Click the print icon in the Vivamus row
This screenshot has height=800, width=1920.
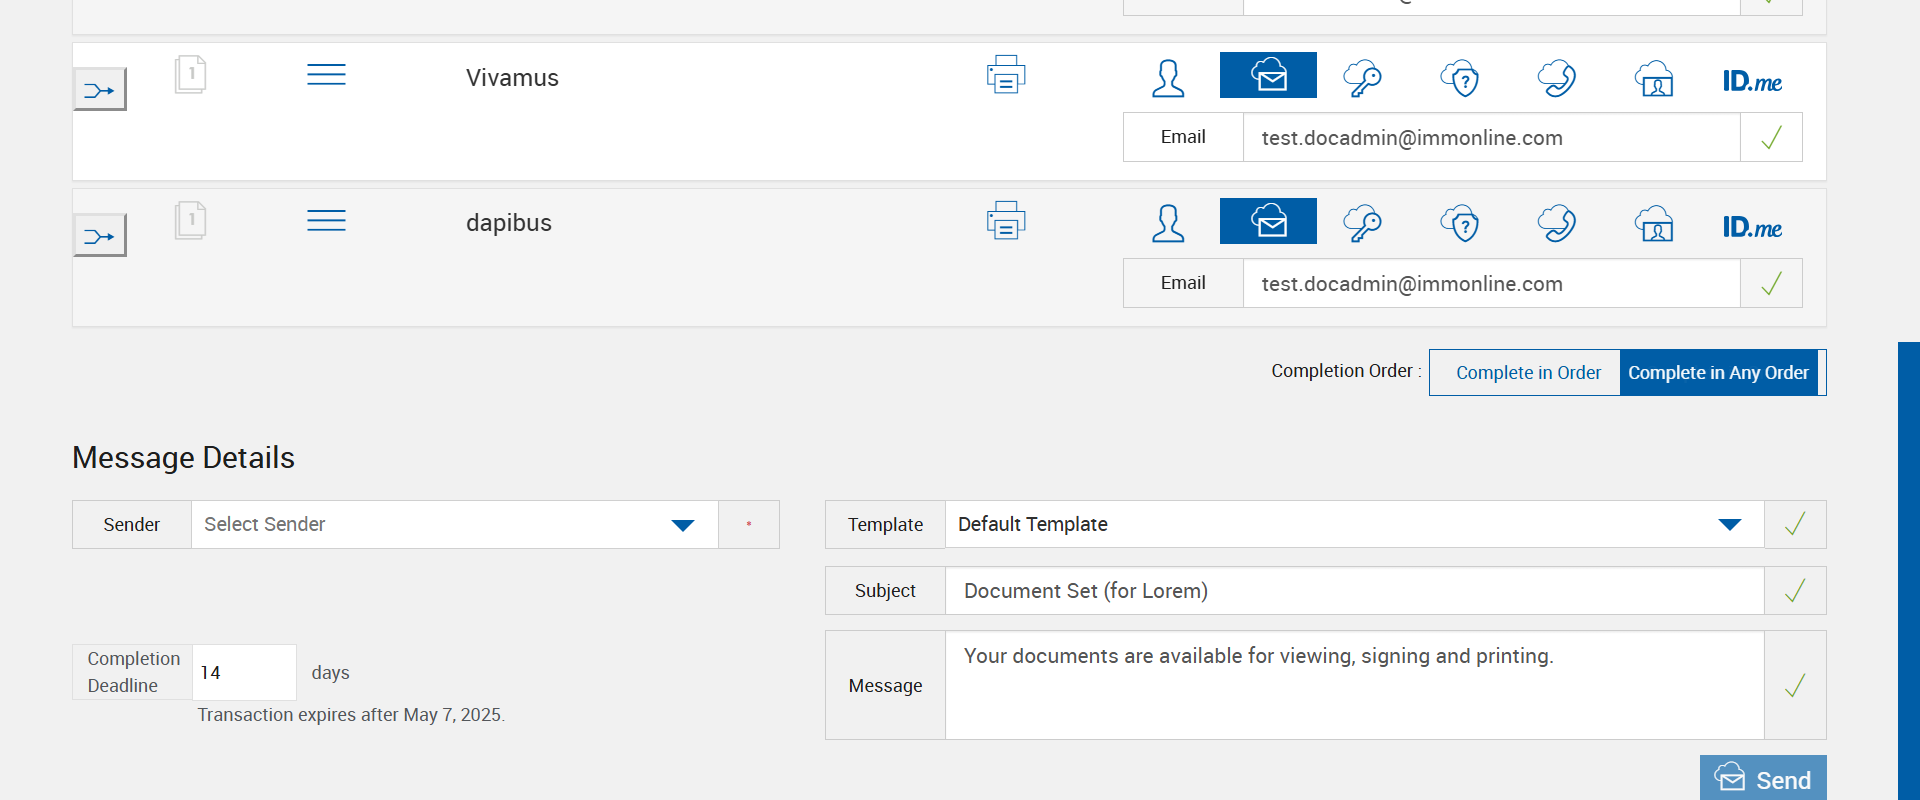pyautogui.click(x=1006, y=75)
